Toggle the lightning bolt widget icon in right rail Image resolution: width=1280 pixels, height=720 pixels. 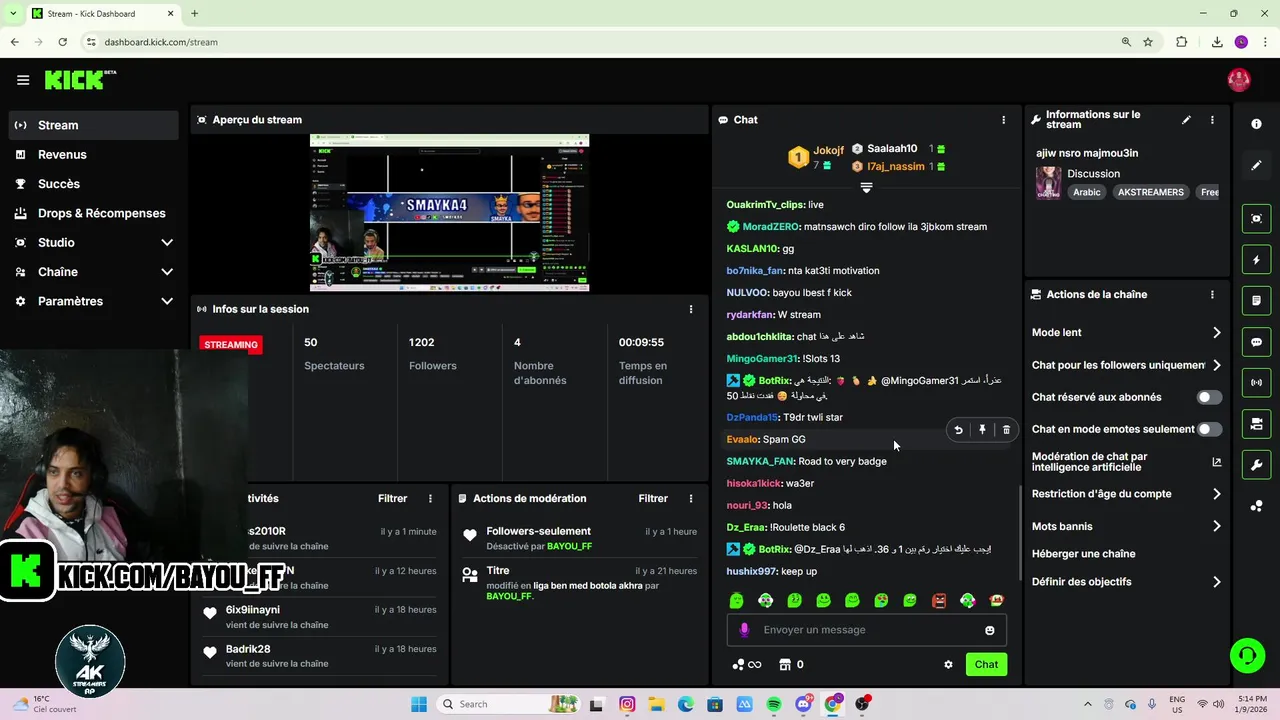pos(1256,260)
